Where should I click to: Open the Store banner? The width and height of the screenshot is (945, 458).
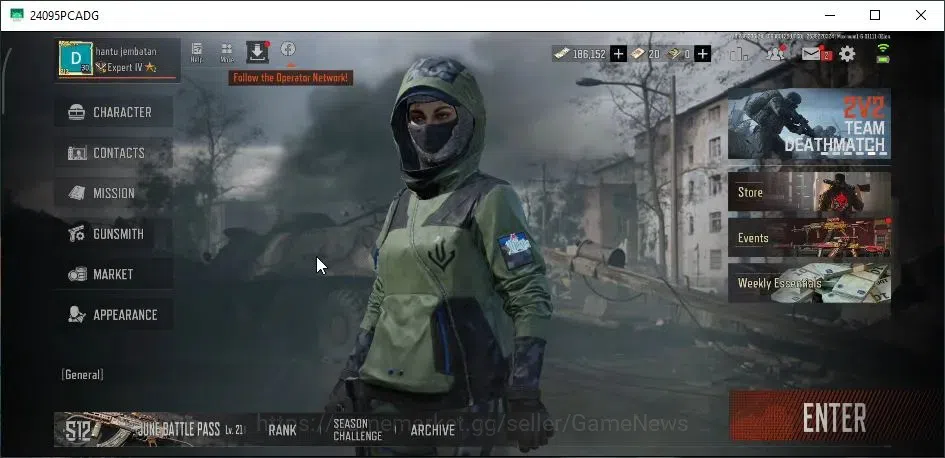[x=809, y=192]
